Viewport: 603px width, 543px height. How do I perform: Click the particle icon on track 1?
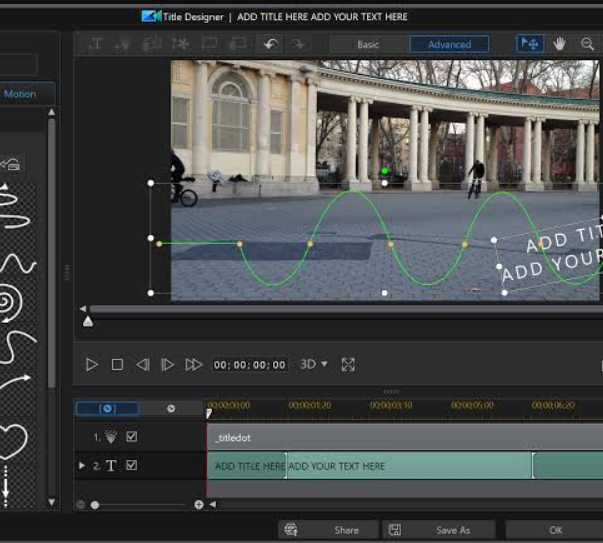tap(110, 437)
